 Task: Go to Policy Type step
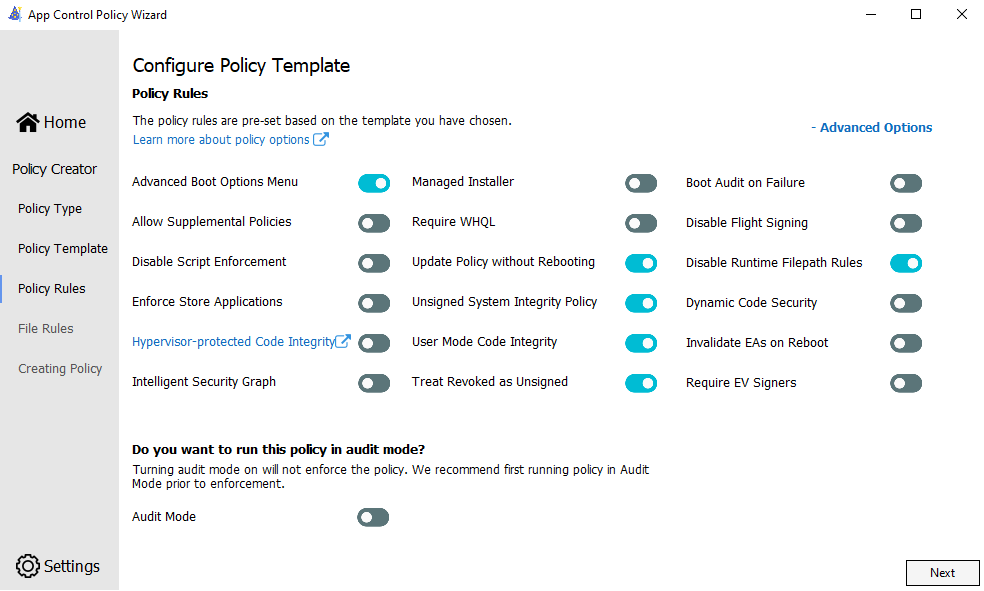tap(50, 209)
